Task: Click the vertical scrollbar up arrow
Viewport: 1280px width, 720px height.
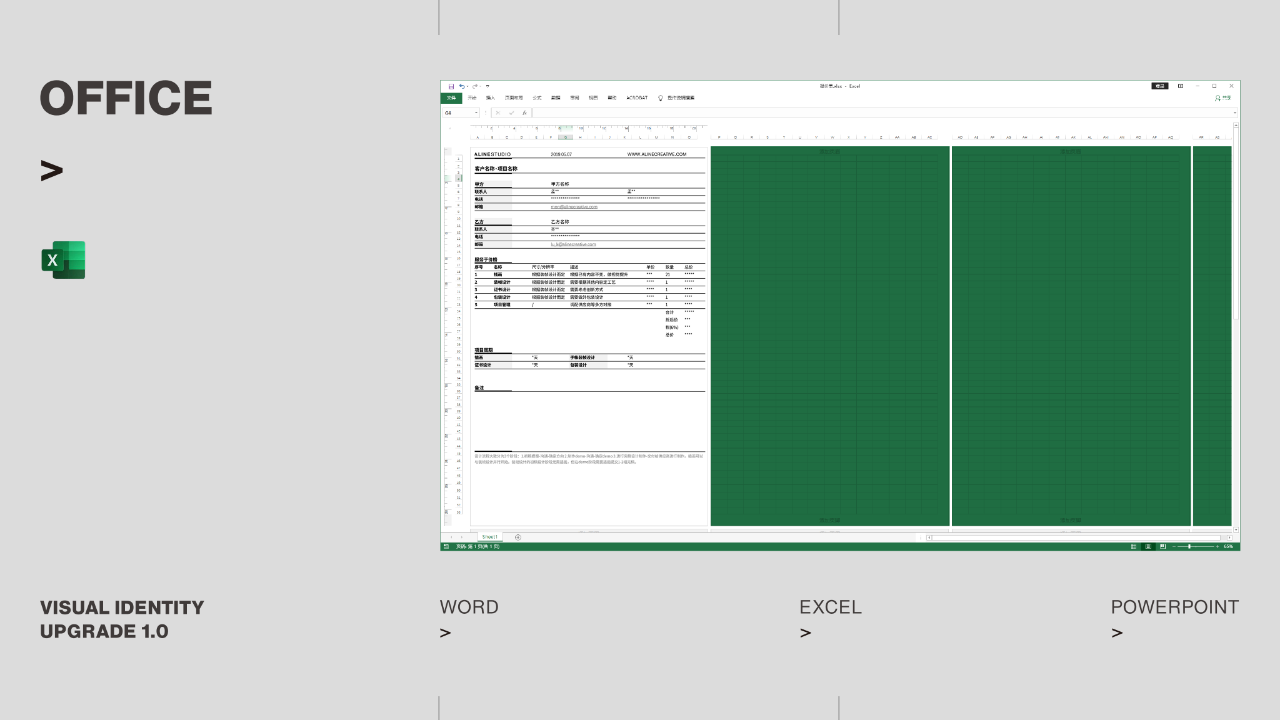Action: [1236, 126]
